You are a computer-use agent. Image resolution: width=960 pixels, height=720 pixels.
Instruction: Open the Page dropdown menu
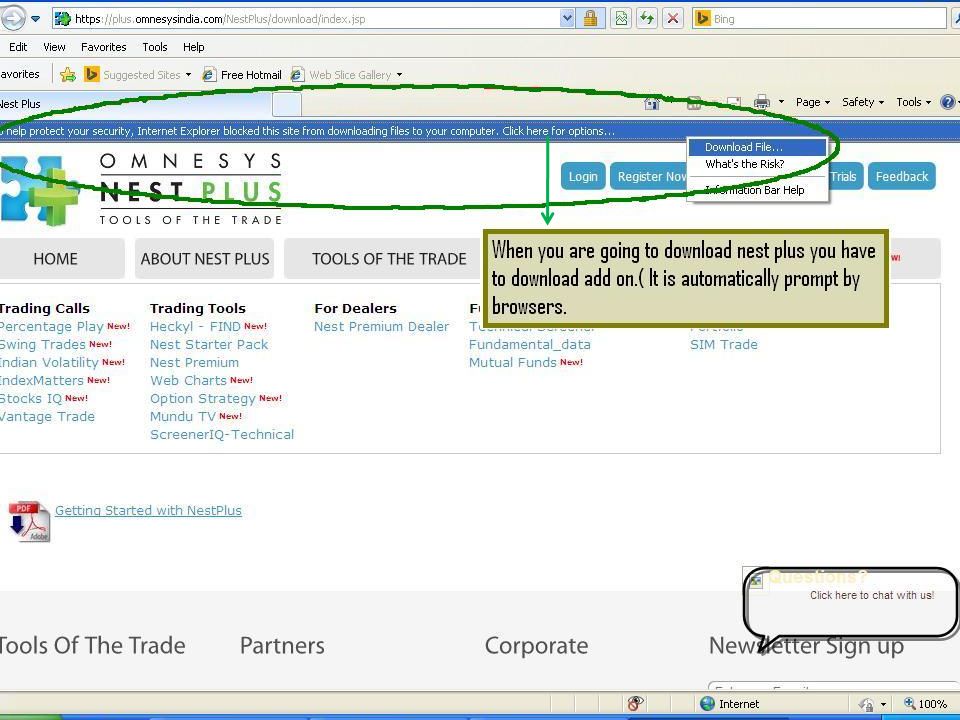pos(812,102)
